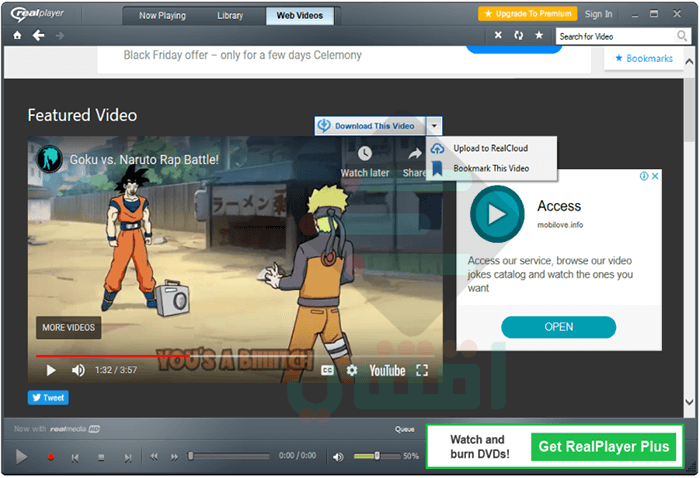This screenshot has height=478, width=700.
Task: Click the Access ad play icon
Action: coord(497,214)
